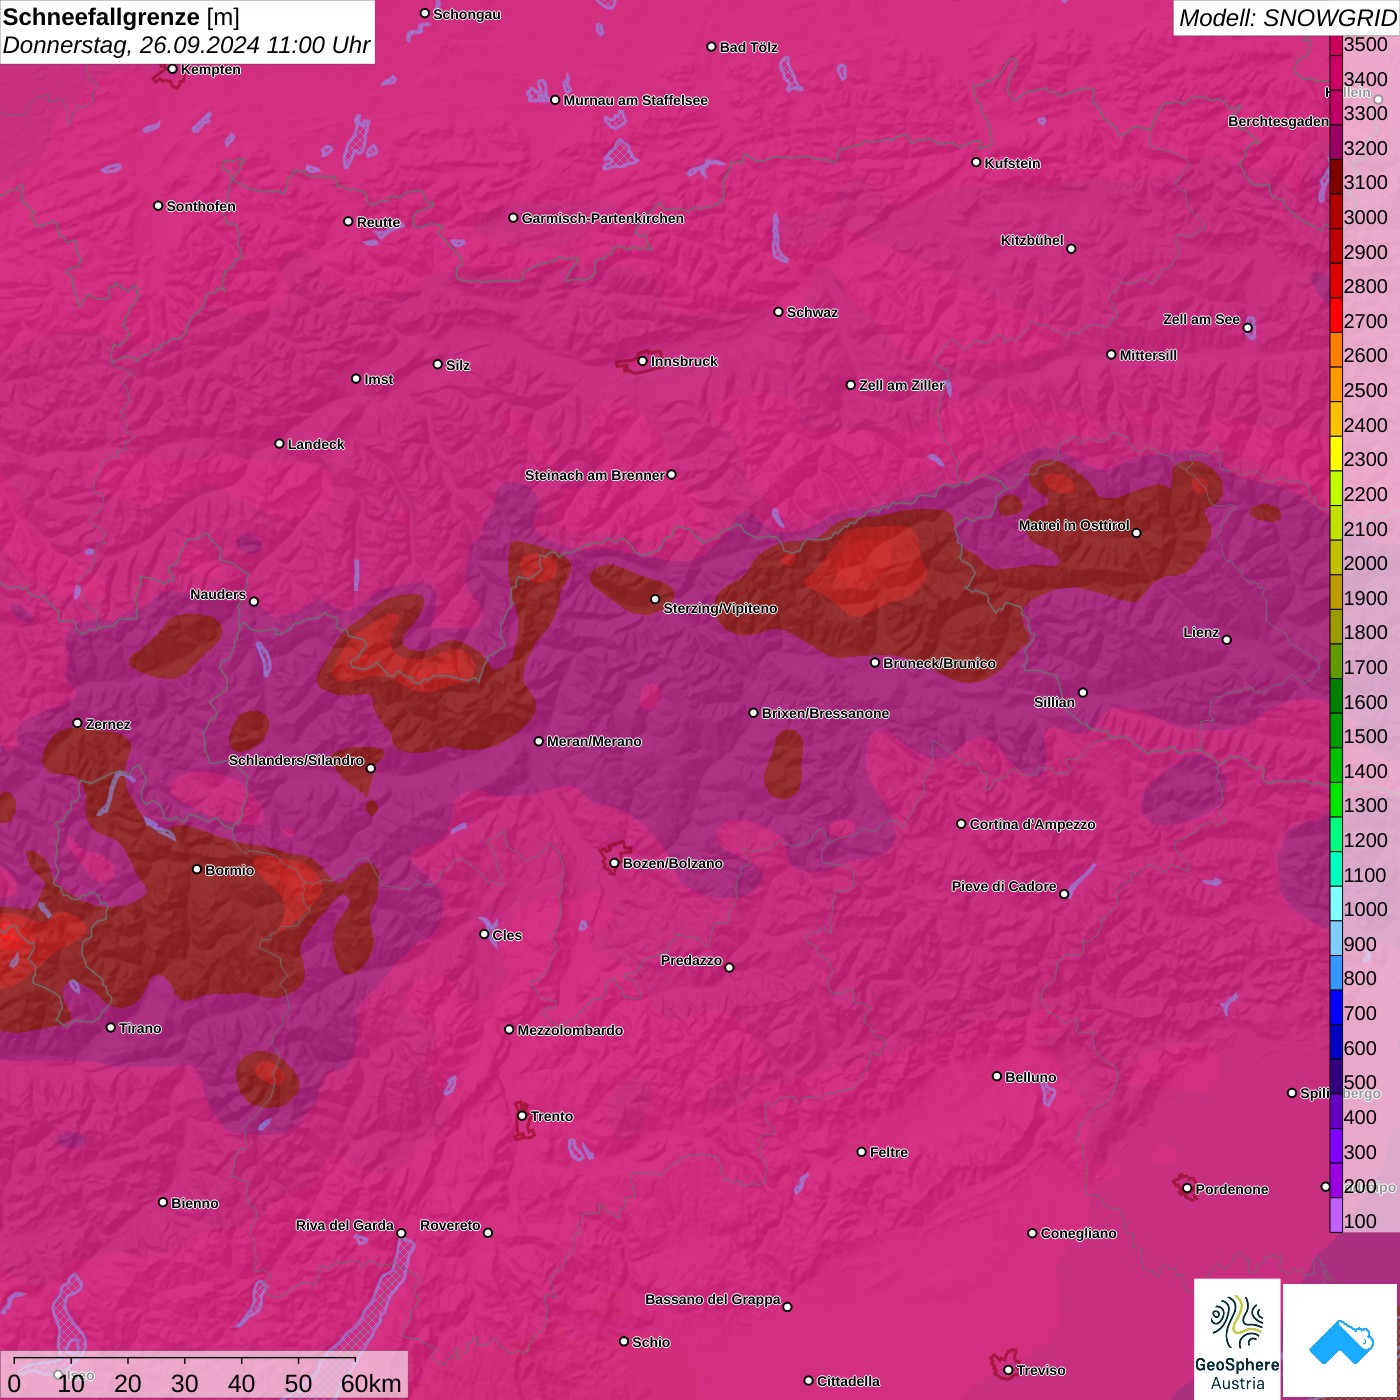Click the 'Bassano del Grappa' label
The image size is (1400, 1400).
pos(713,1299)
